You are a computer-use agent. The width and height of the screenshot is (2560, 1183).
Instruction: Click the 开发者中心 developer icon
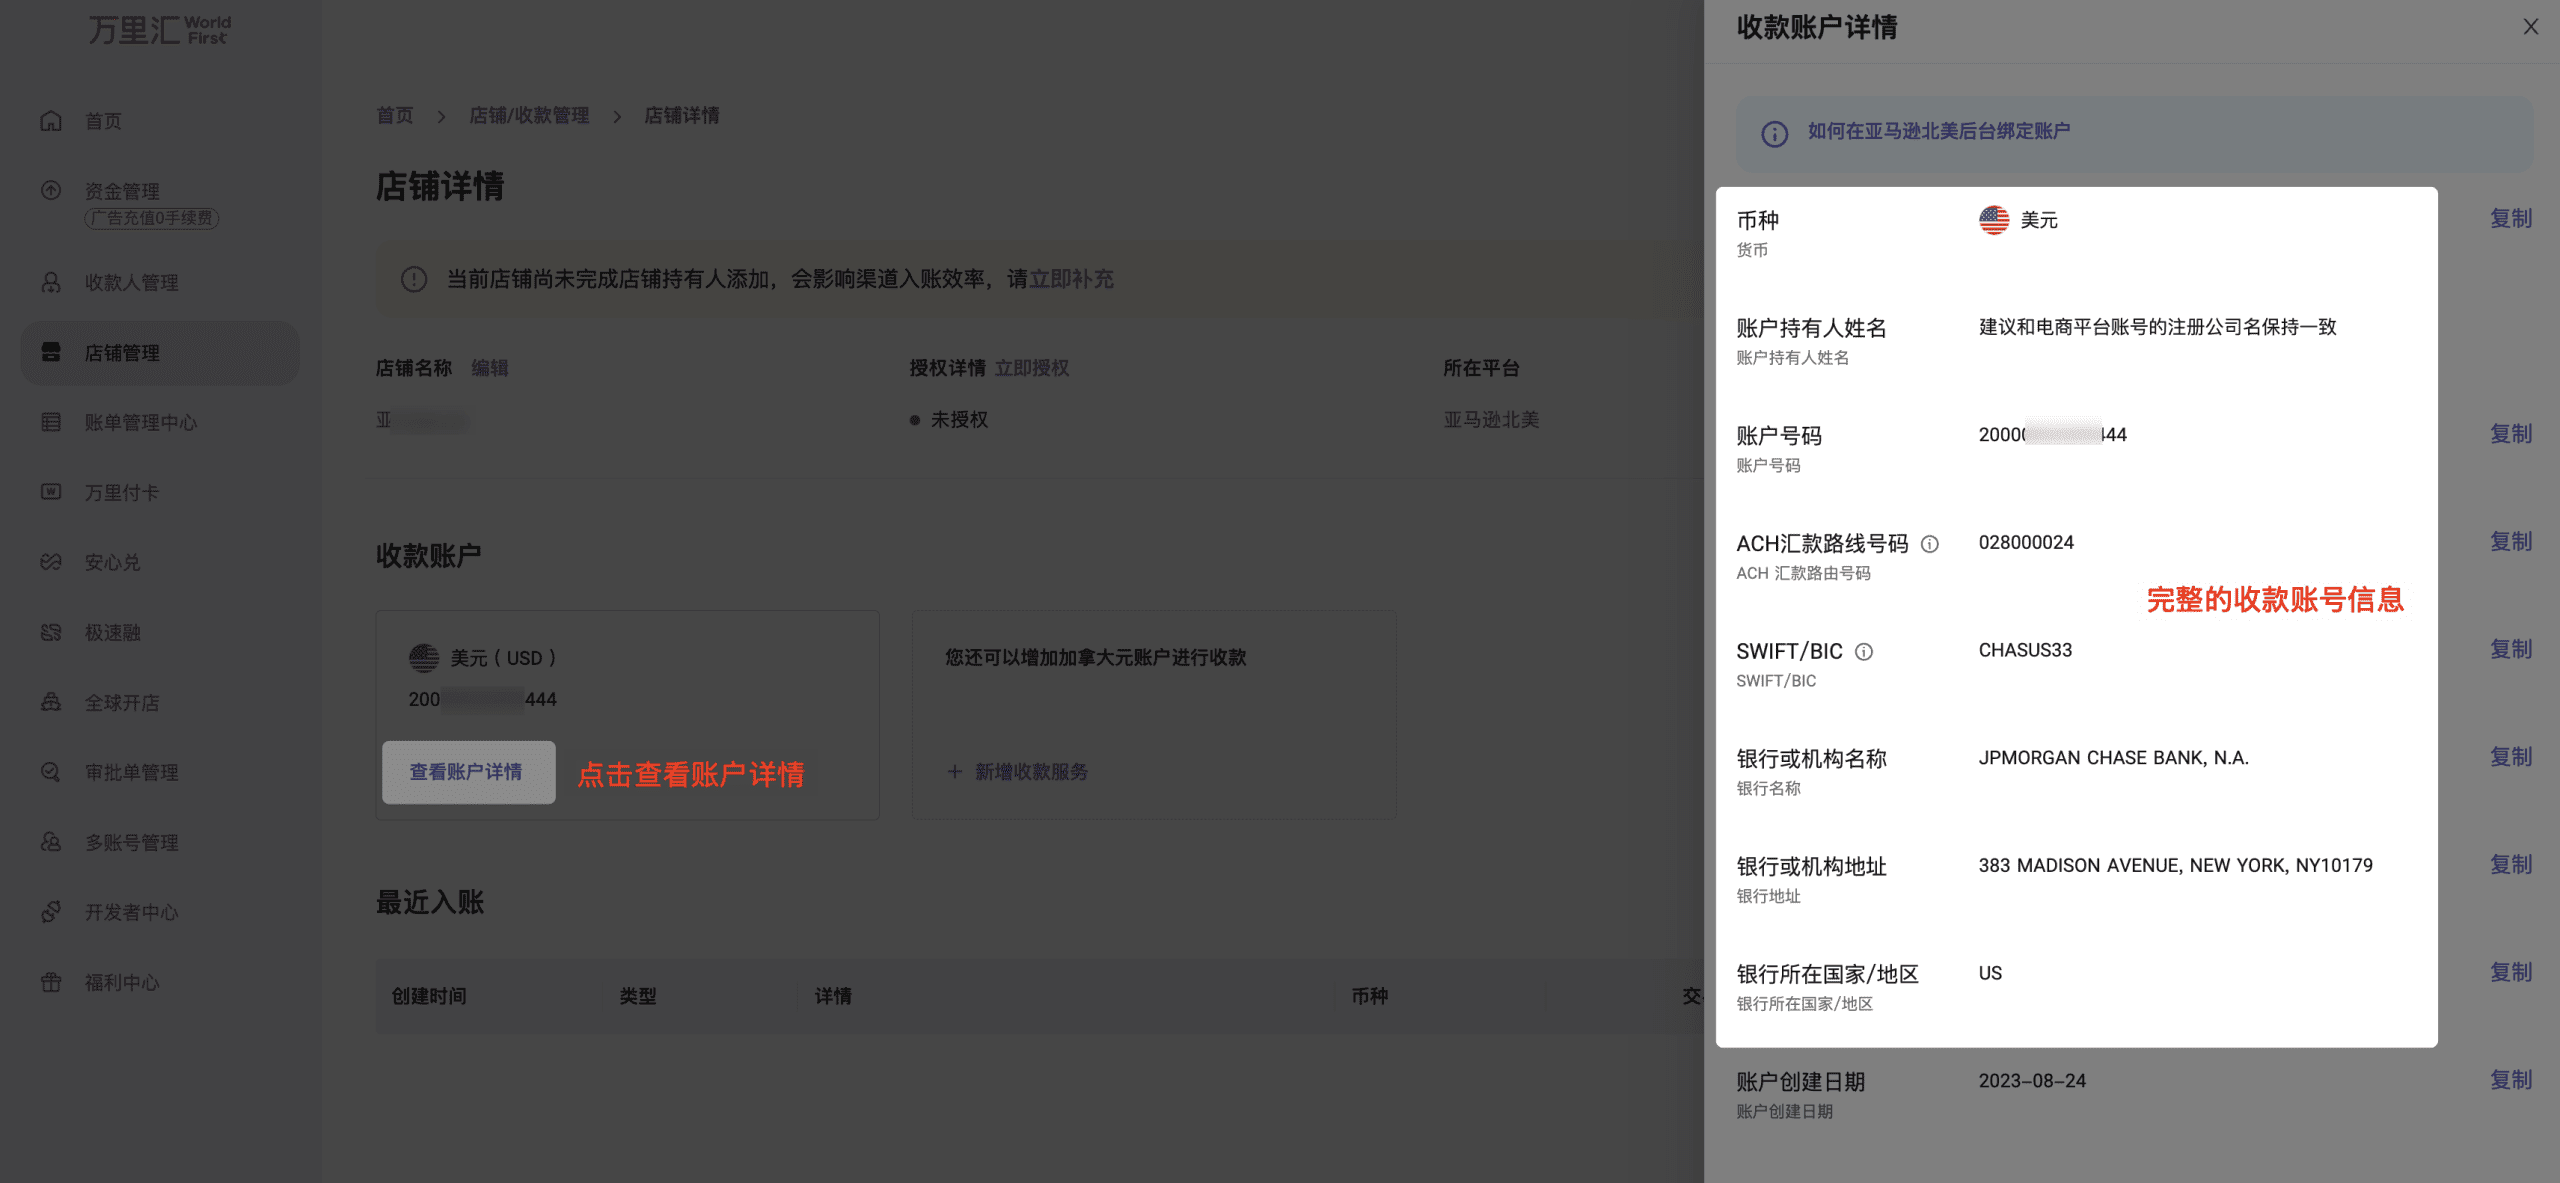pyautogui.click(x=51, y=912)
